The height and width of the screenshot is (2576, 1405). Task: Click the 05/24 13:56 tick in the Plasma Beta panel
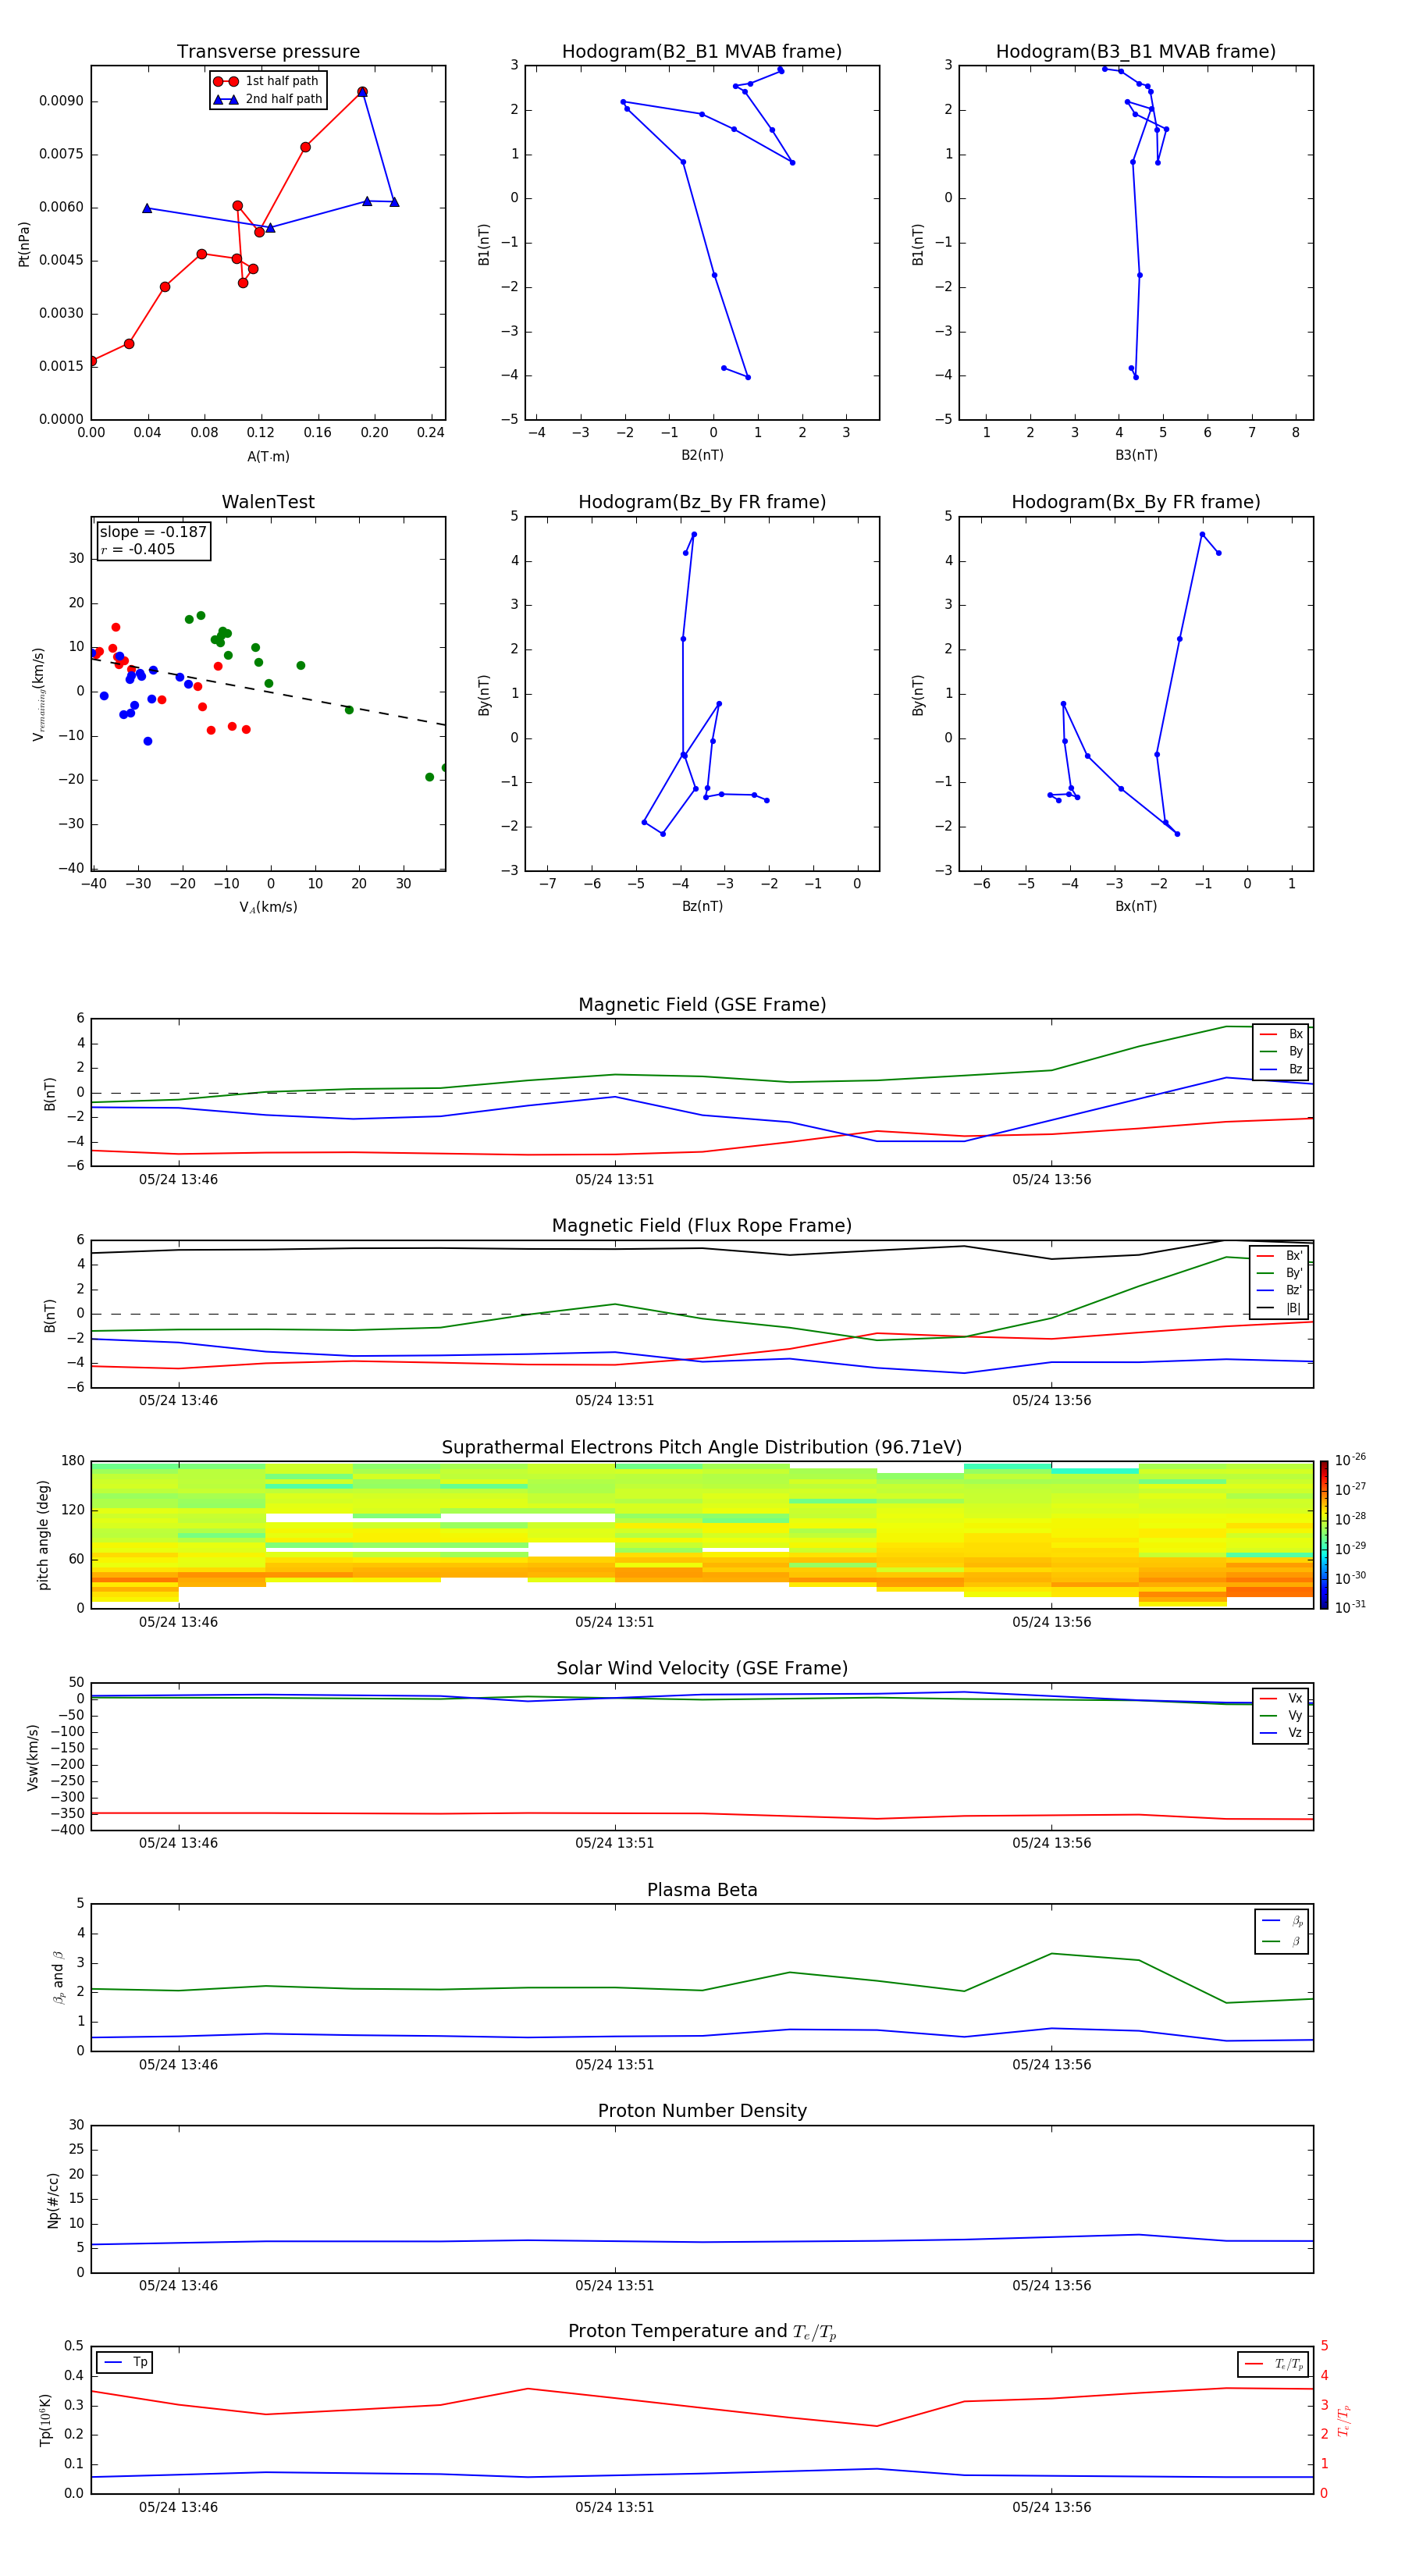(1051, 2065)
